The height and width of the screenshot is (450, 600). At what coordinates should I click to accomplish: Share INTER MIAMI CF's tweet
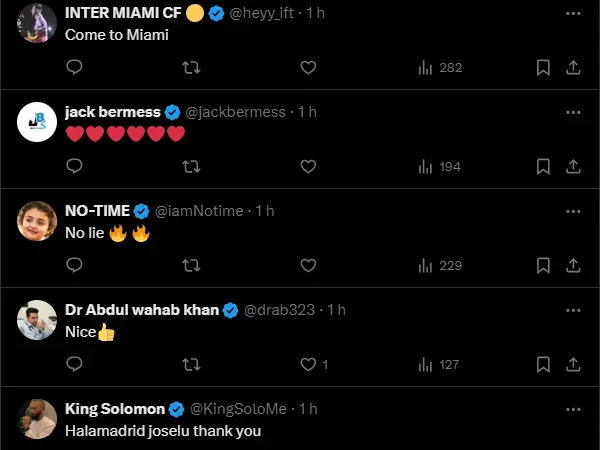[x=573, y=67]
